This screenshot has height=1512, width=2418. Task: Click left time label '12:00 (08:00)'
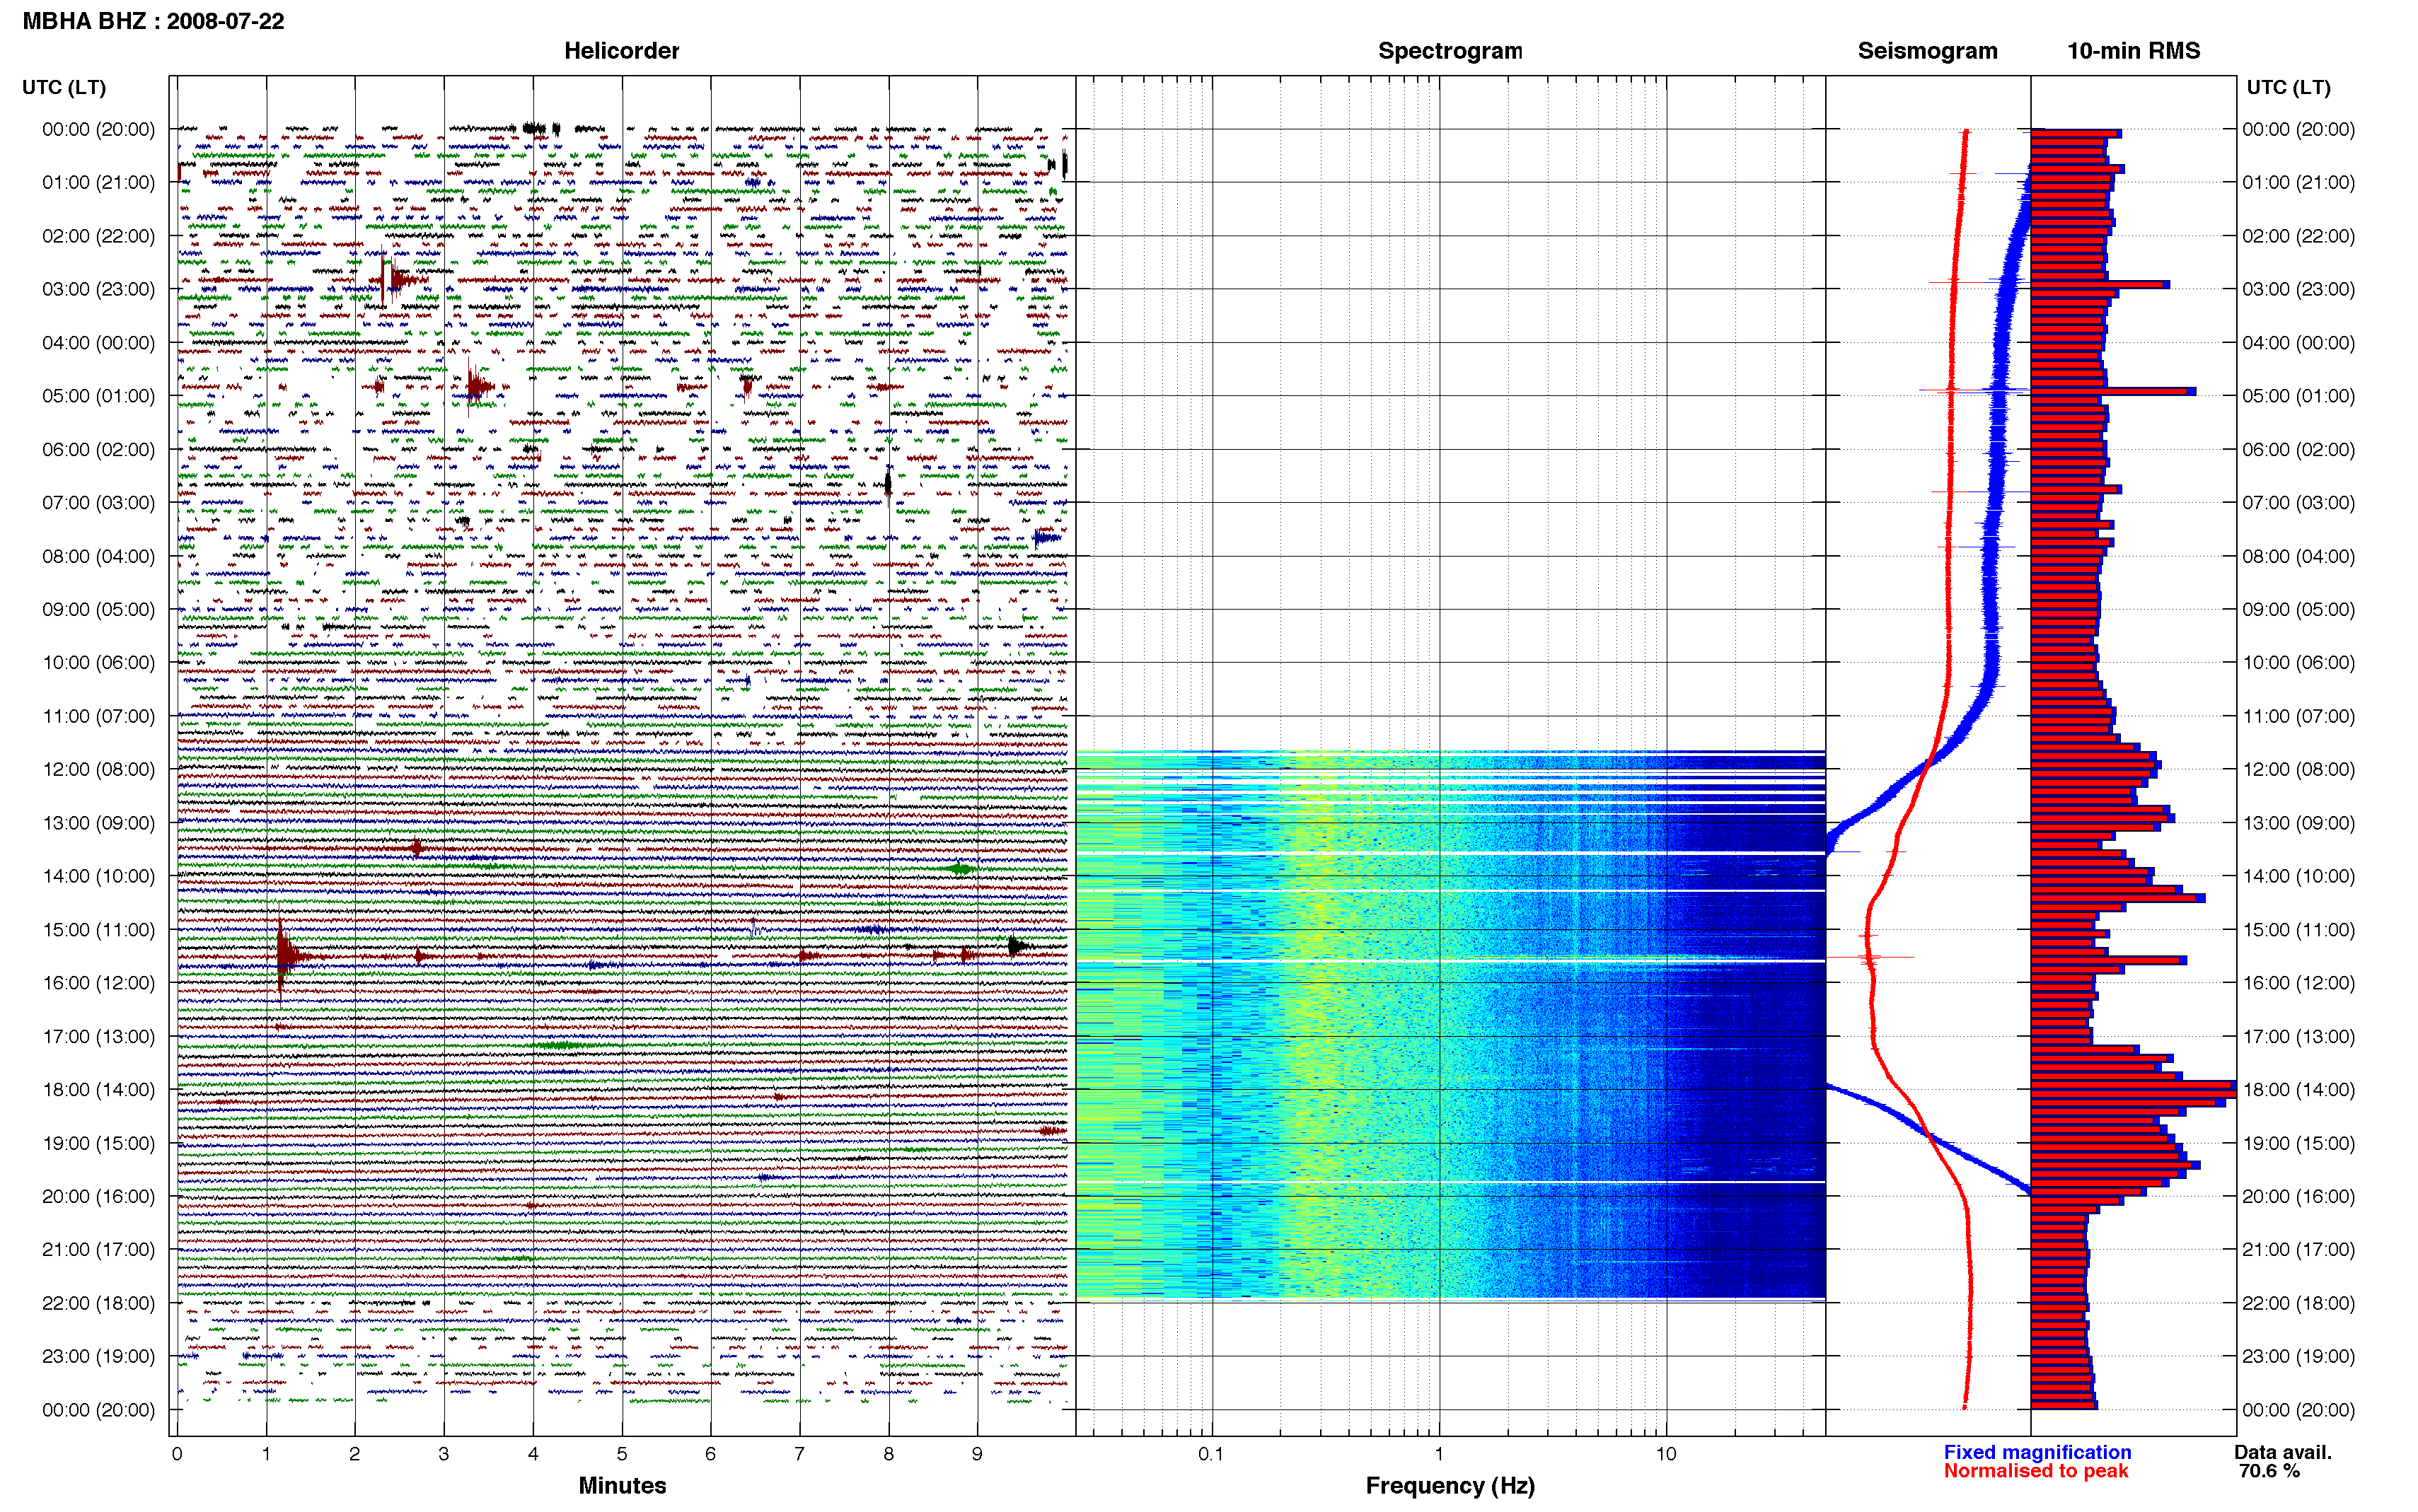98,769
